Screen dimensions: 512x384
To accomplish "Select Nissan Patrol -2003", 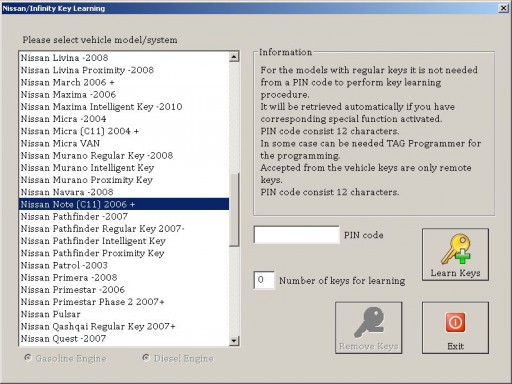I will [124, 265].
